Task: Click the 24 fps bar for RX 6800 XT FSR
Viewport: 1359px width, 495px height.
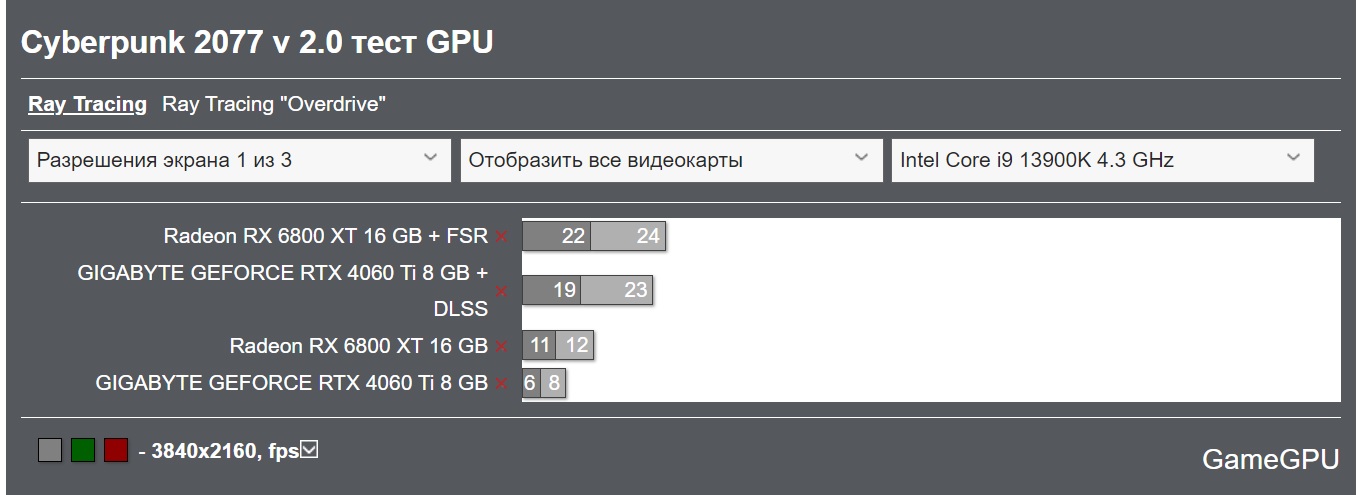Action: coord(629,236)
